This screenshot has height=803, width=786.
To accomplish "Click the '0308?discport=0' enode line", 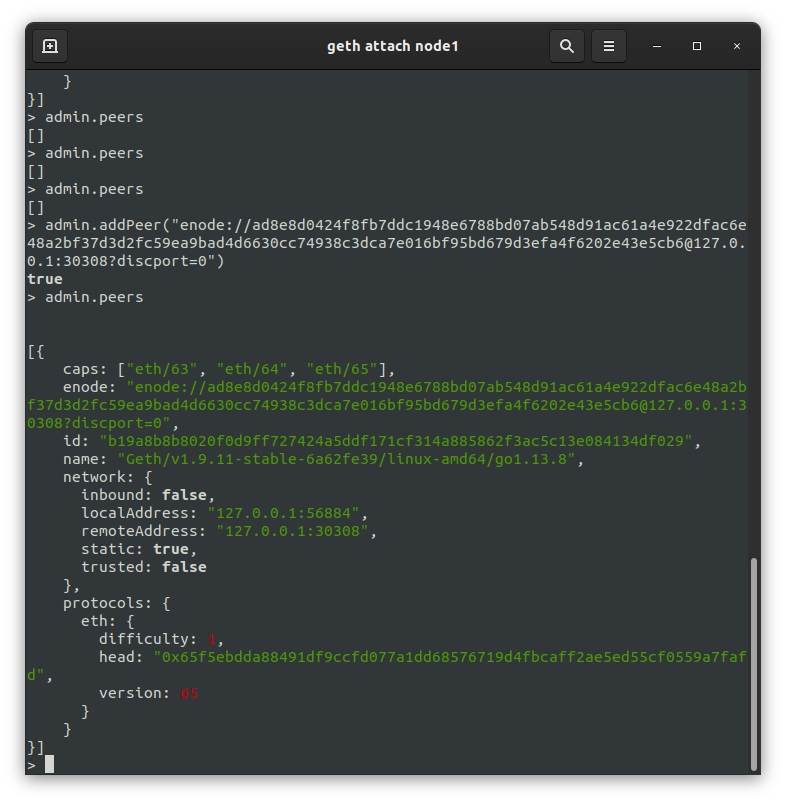I will click(103, 423).
